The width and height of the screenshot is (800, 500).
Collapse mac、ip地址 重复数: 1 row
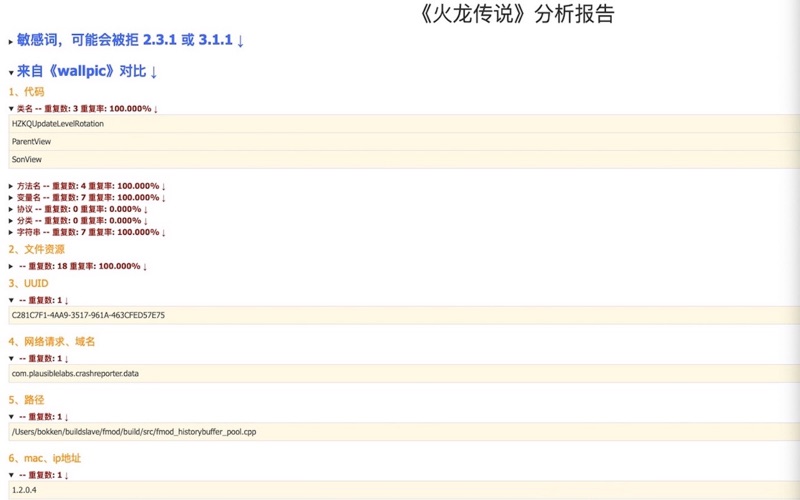tap(38, 475)
